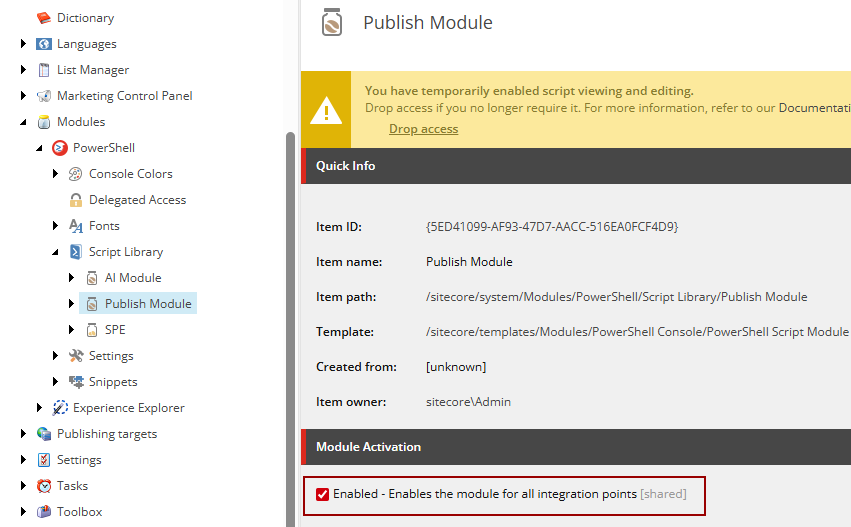
Task: Click the Tasks alarm clock icon
Action: click(x=44, y=486)
